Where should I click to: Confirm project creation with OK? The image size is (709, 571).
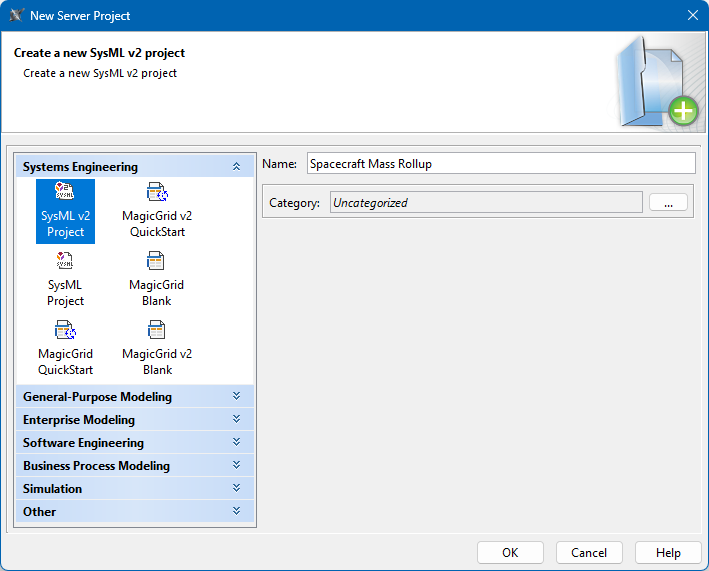[510, 553]
